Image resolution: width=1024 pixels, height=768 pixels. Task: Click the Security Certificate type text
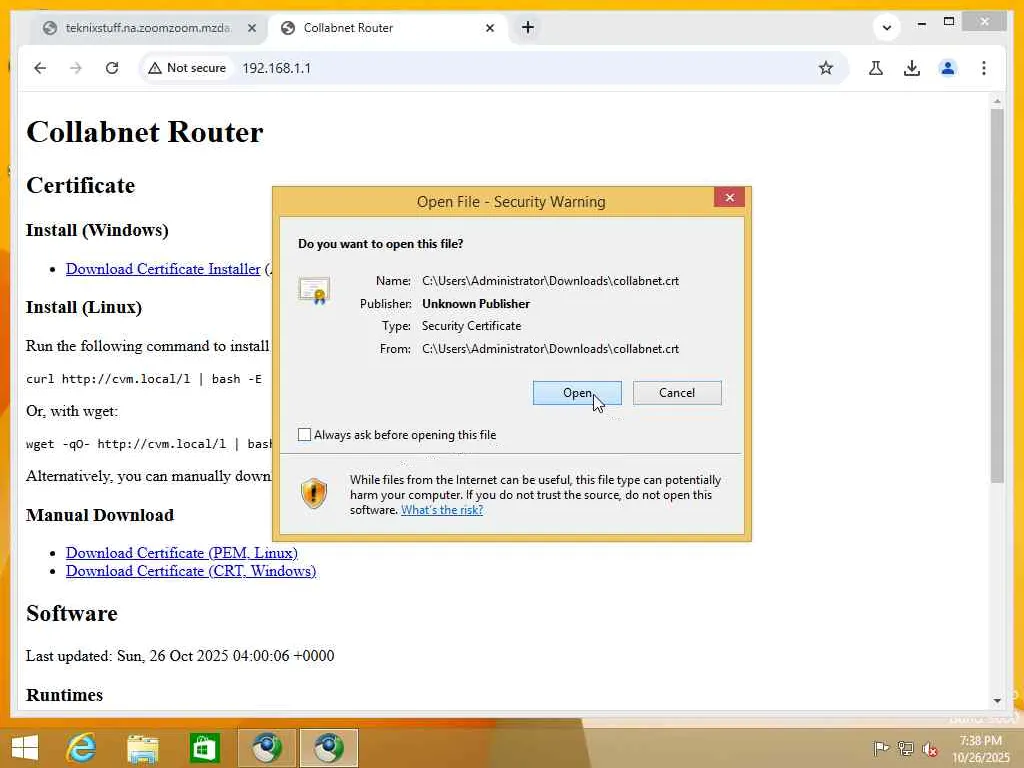click(471, 326)
